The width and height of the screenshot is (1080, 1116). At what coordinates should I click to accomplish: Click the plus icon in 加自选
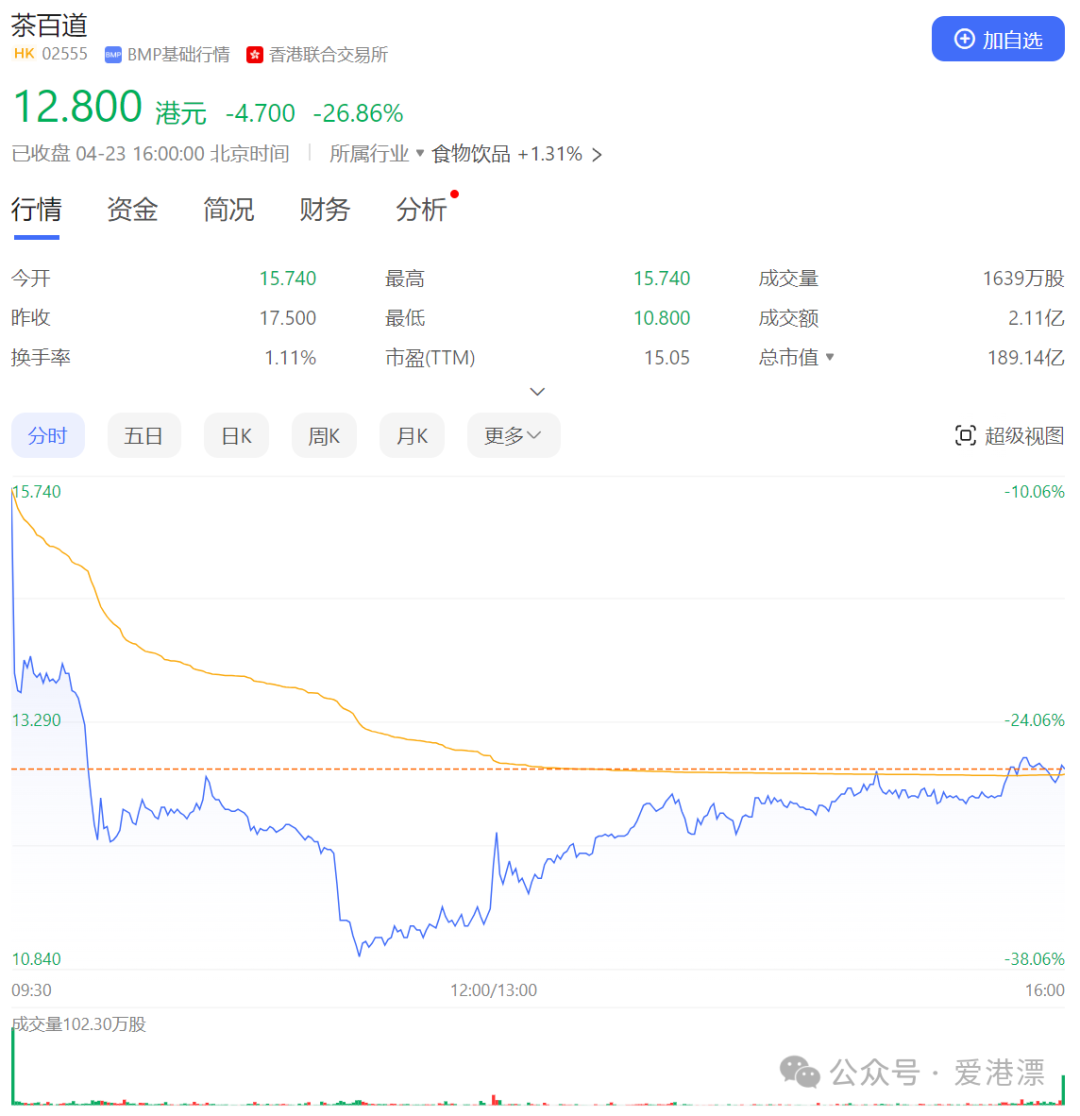pos(964,39)
